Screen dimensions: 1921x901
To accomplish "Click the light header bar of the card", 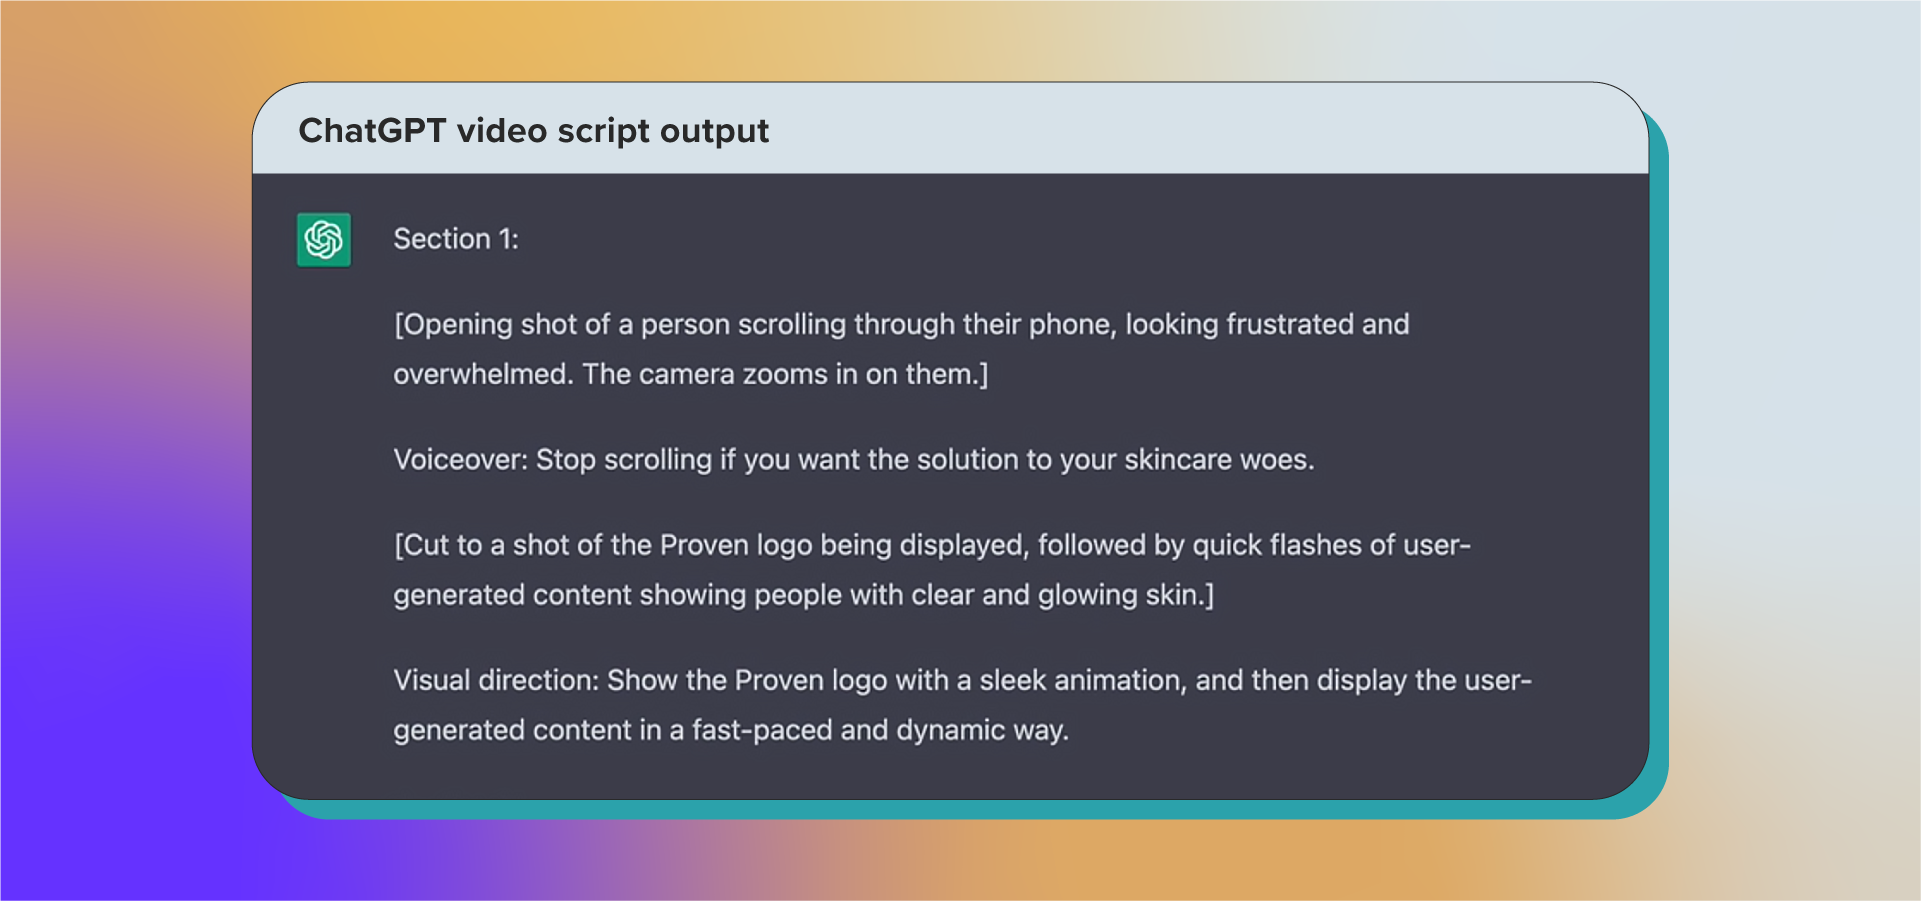I will tap(950, 128).
